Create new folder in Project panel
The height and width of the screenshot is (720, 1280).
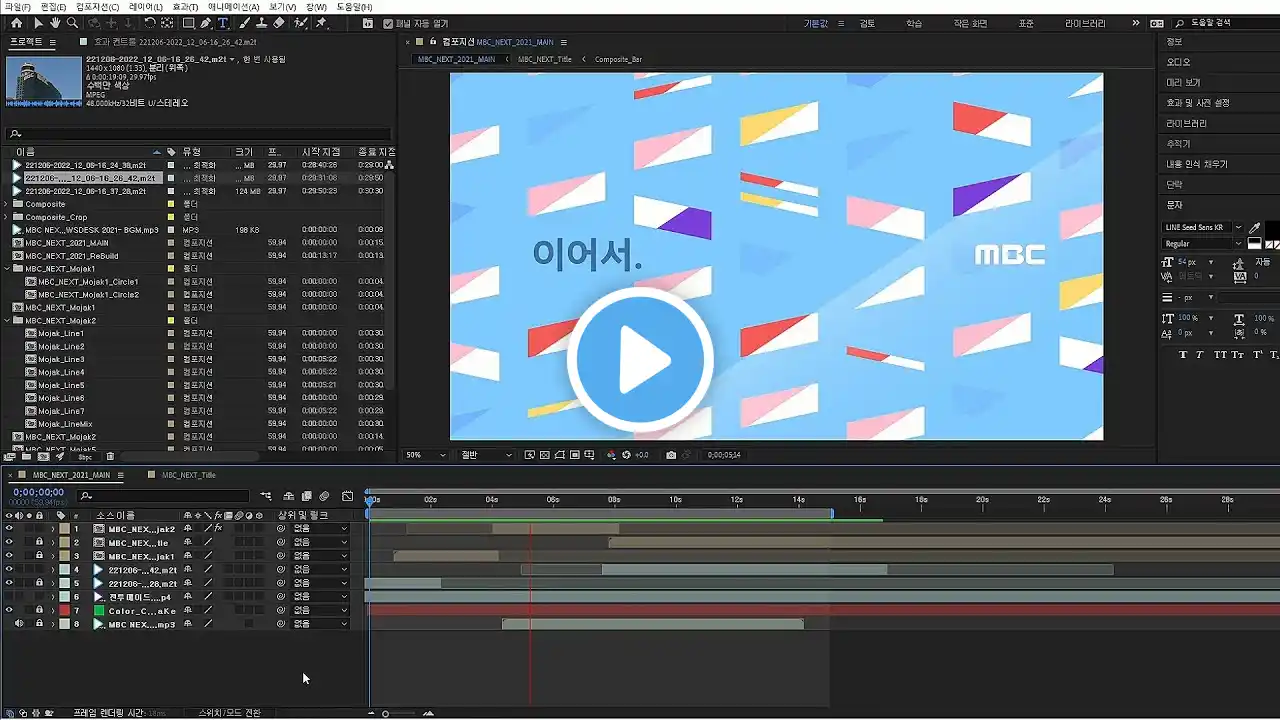point(27,457)
